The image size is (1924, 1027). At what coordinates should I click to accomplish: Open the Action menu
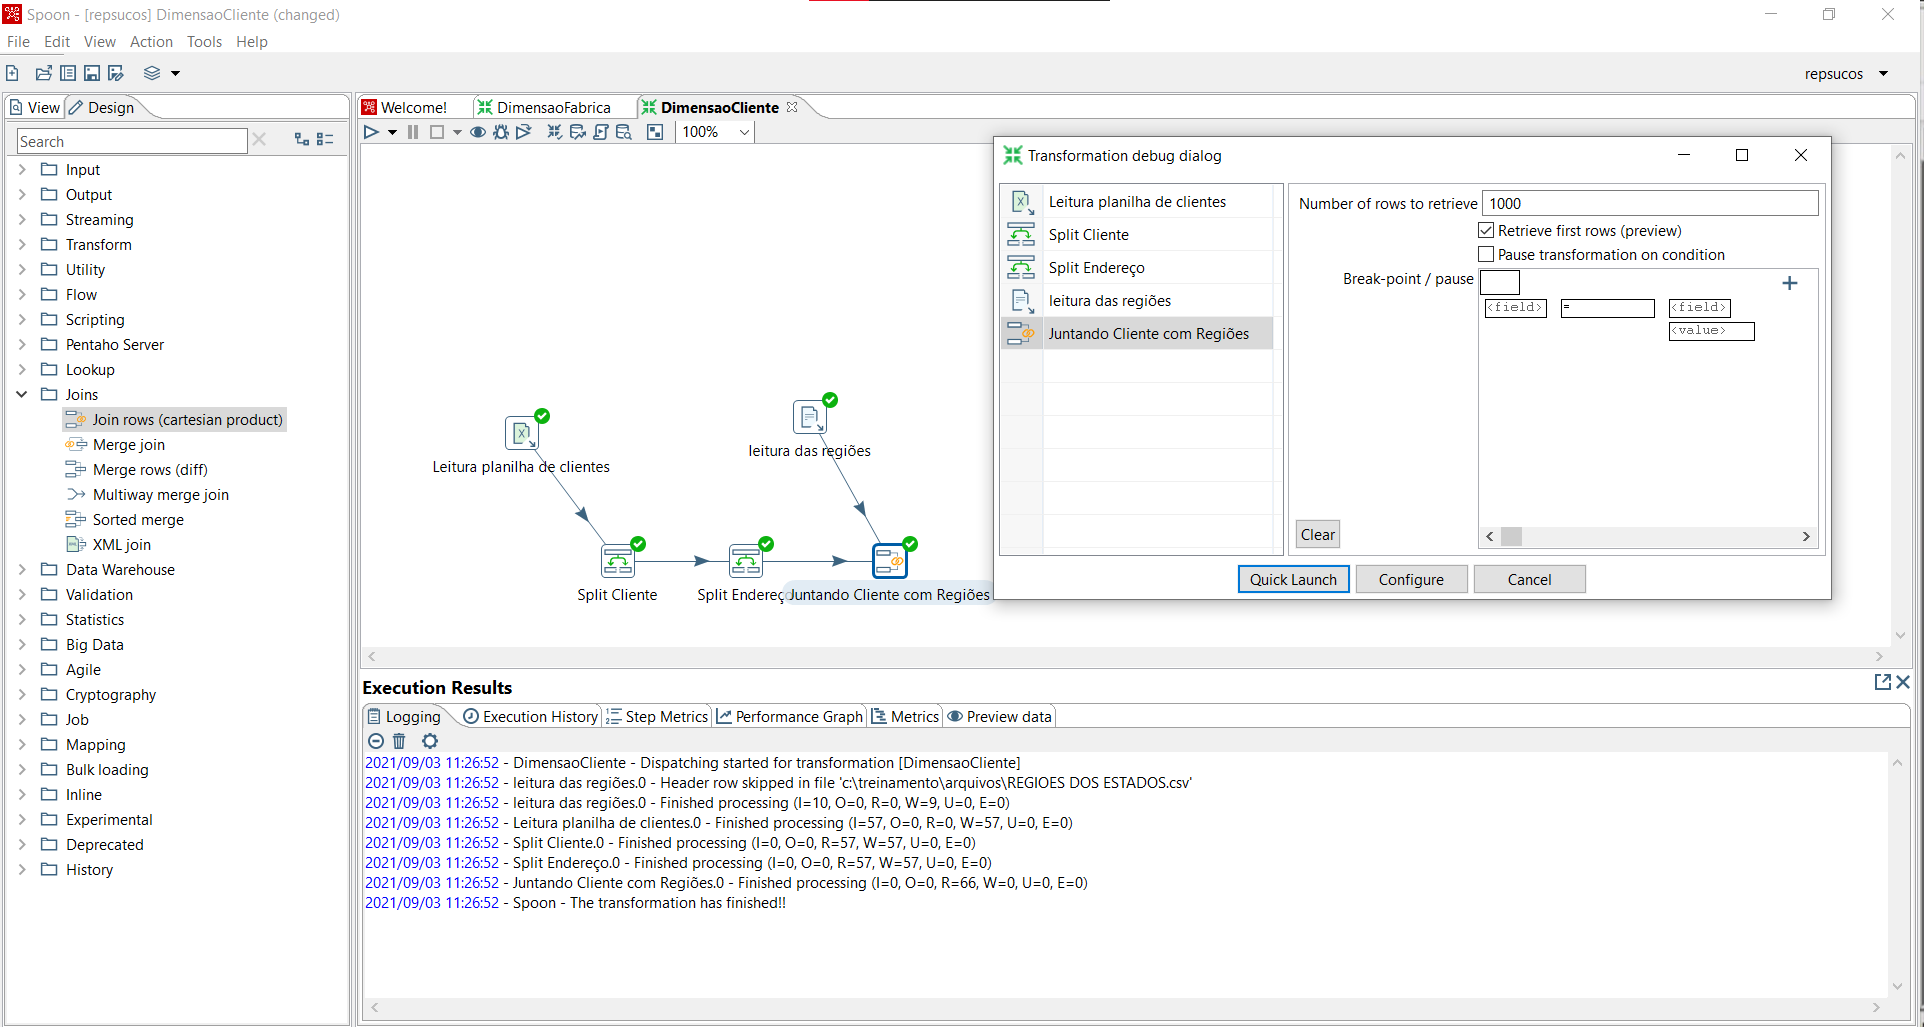151,42
